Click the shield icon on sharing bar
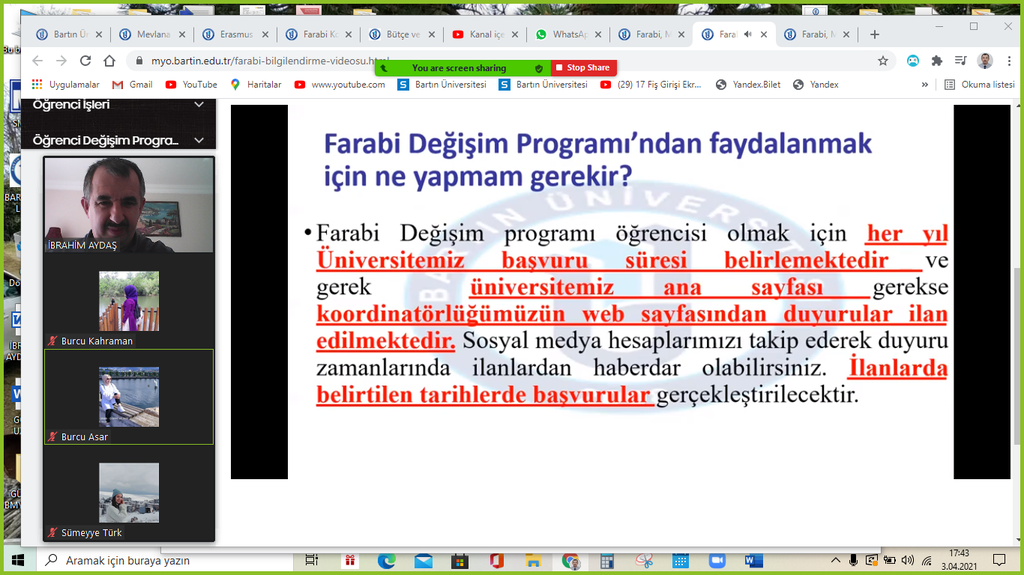Screen dimensions: 1024x575 539,68
